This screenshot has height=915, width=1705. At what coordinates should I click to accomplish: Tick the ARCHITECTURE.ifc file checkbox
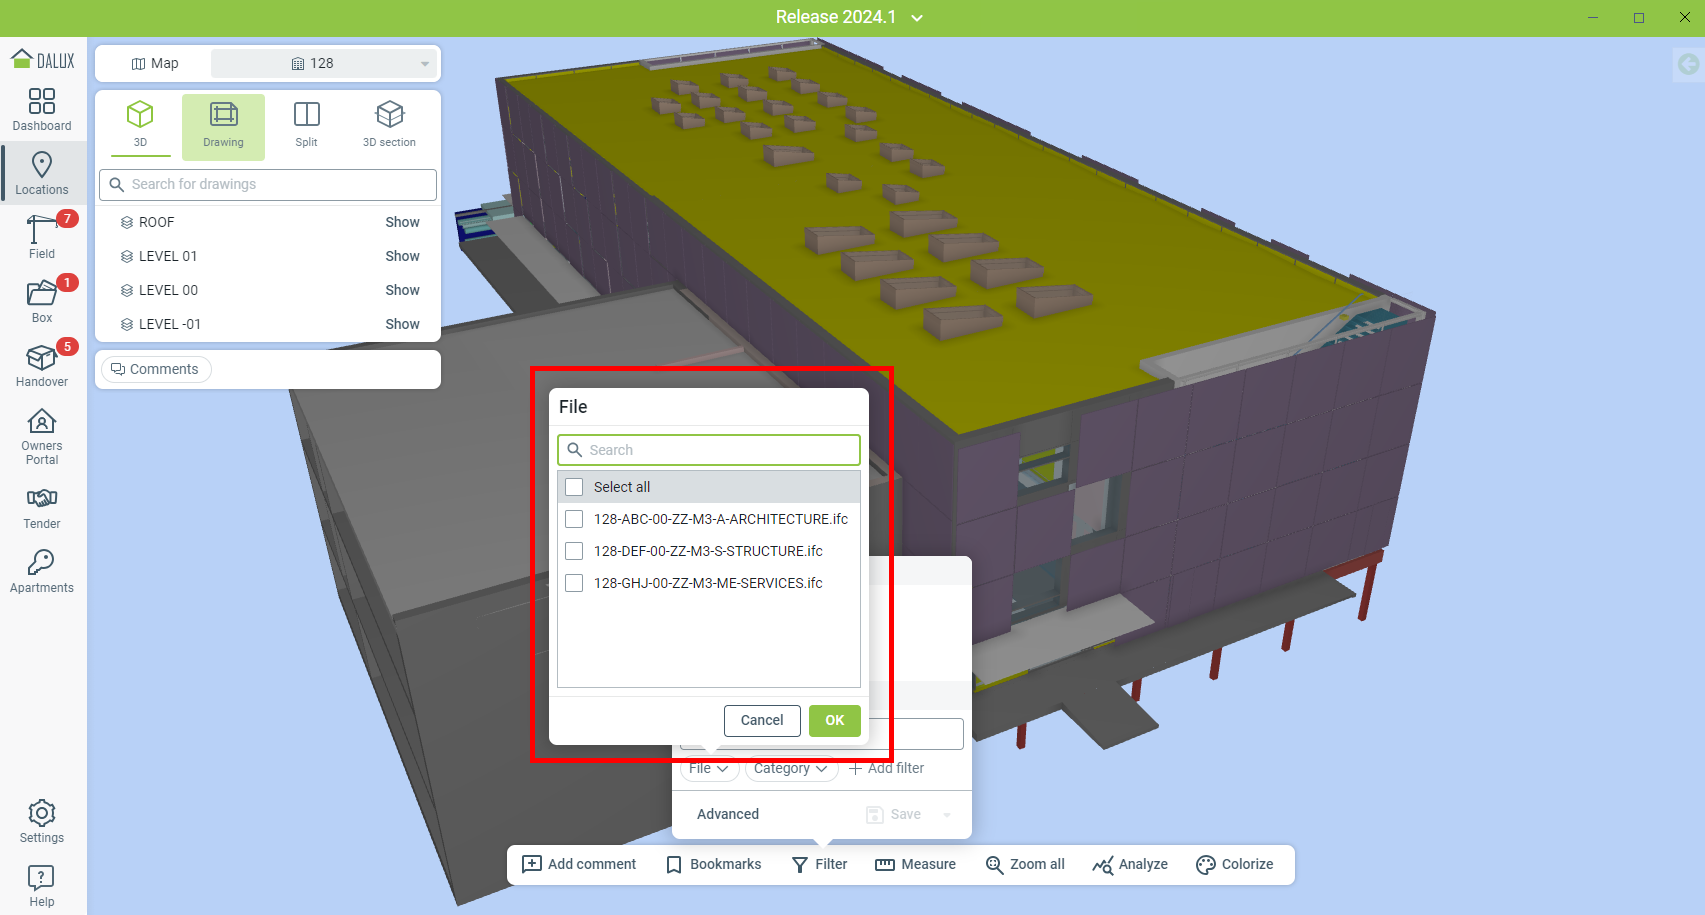(574, 519)
